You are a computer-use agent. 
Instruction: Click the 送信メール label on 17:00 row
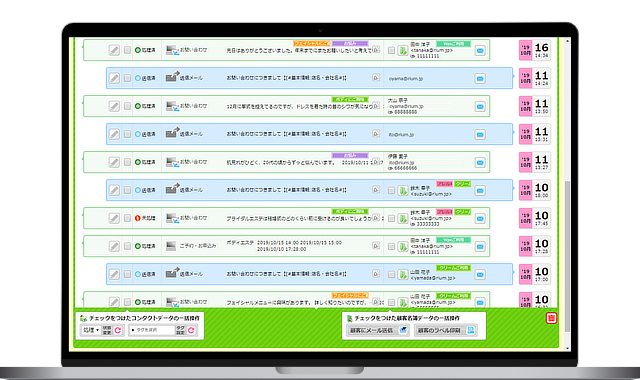(191, 274)
